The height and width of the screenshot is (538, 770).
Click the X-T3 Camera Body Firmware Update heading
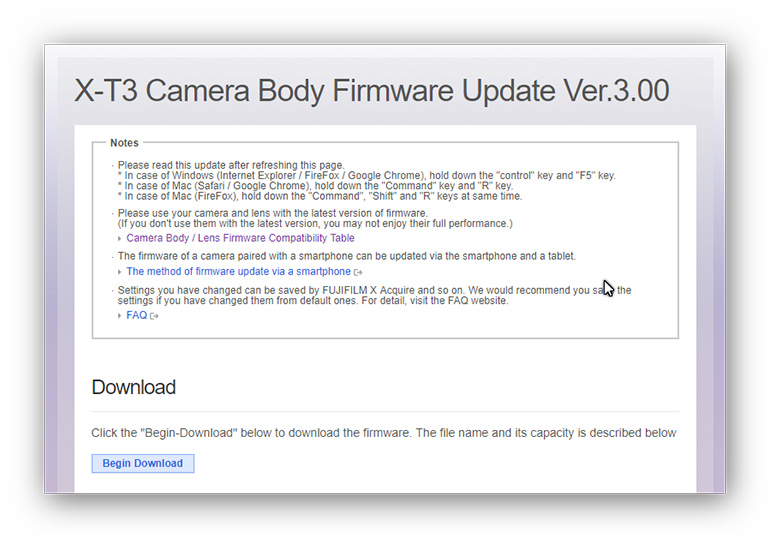pyautogui.click(x=371, y=91)
